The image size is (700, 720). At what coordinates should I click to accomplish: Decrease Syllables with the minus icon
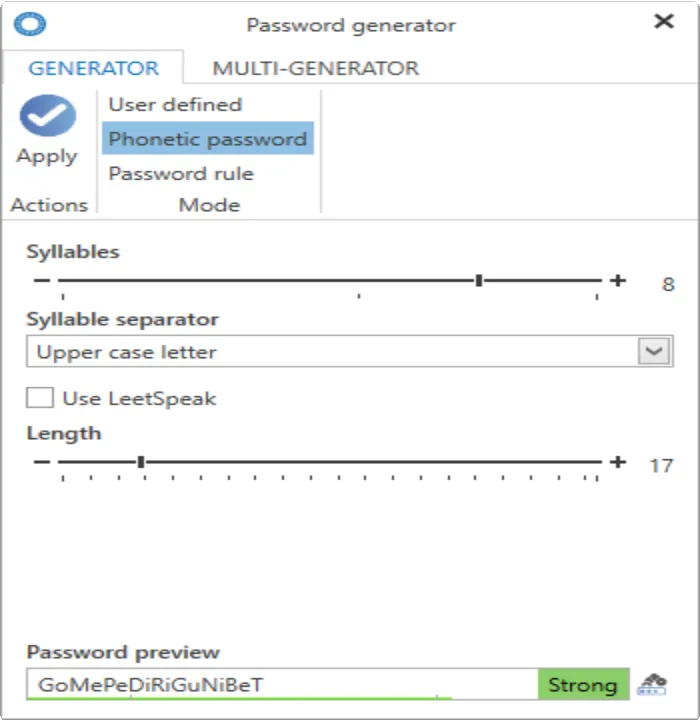coord(42,280)
